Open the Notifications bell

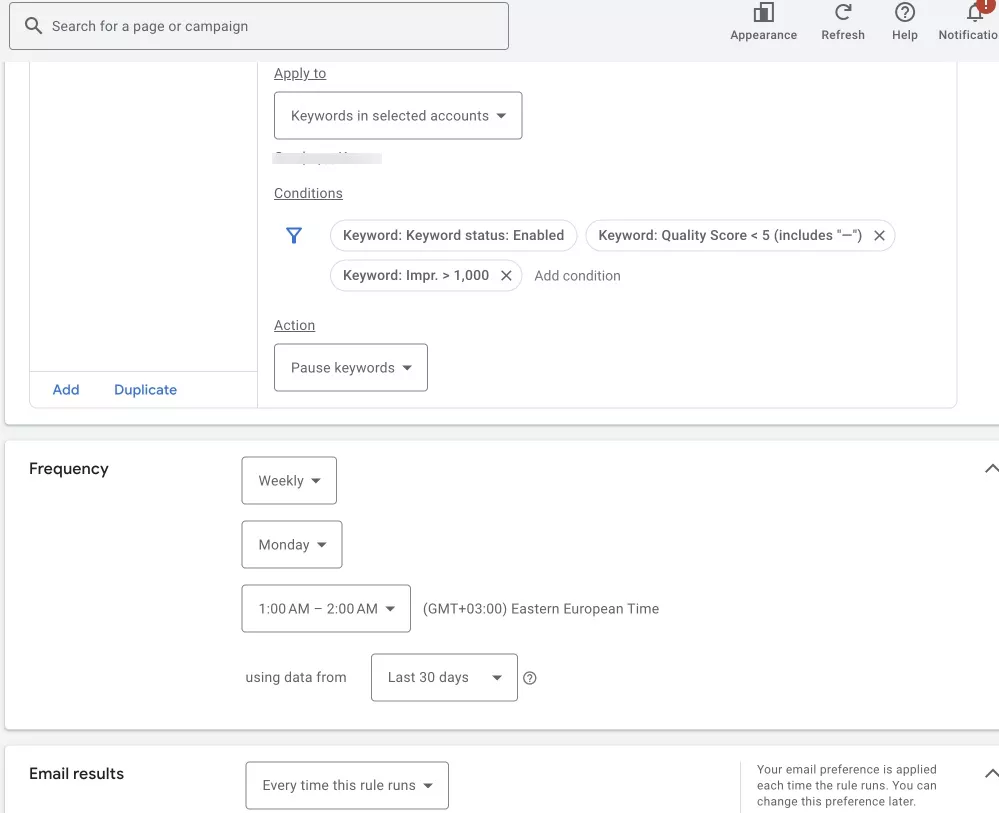(975, 12)
